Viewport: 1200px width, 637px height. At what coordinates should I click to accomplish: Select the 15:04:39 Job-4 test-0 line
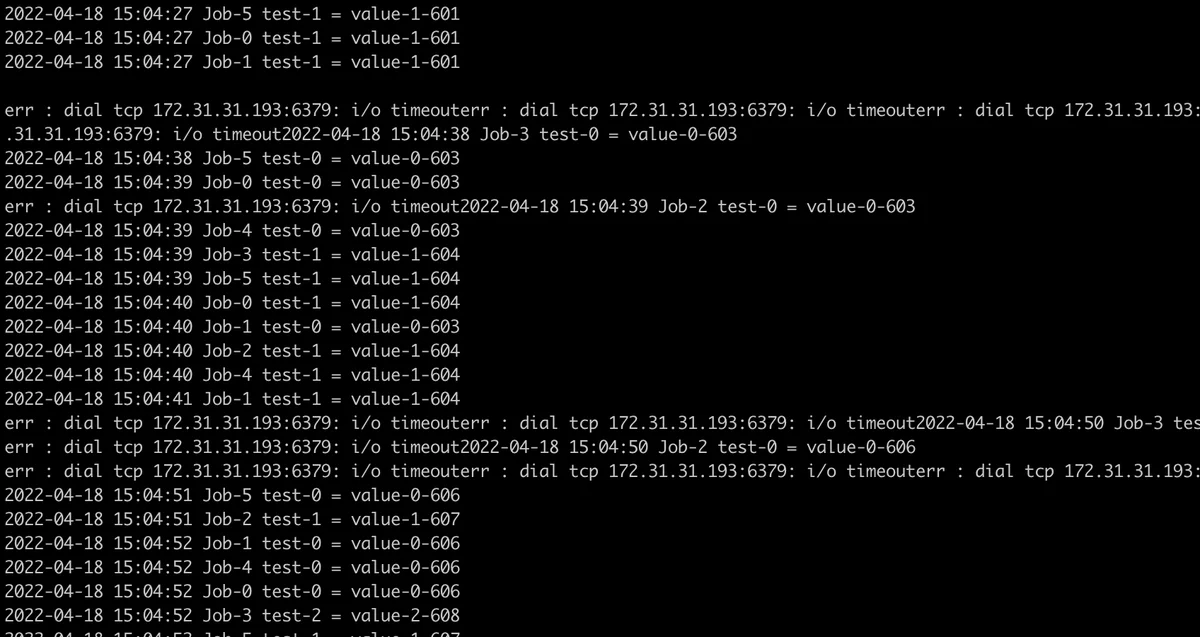[x=232, y=230]
